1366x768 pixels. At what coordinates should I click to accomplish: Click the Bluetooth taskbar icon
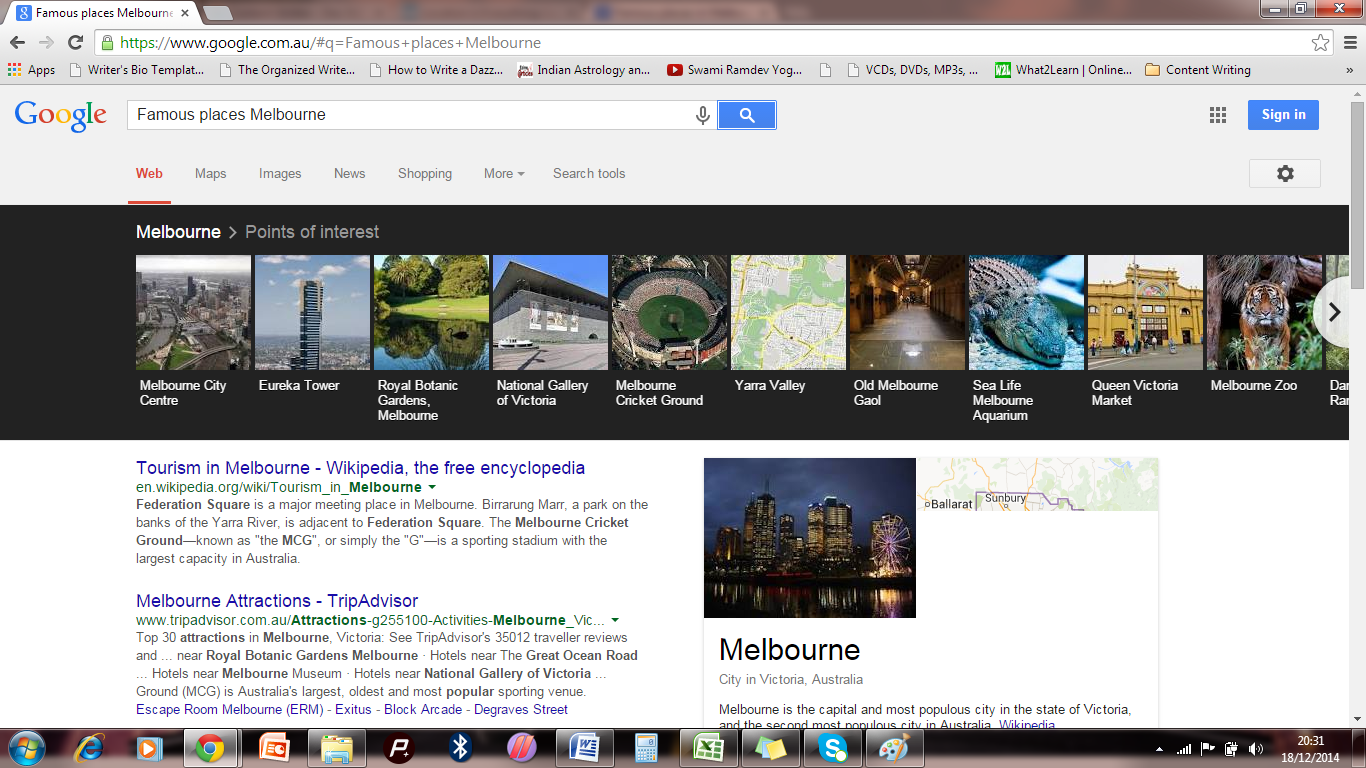[x=459, y=748]
